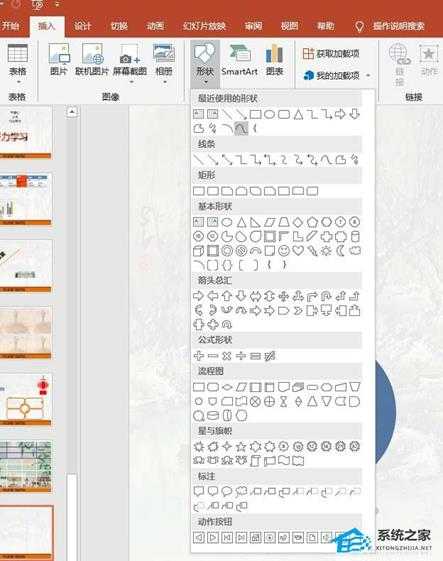The width and height of the screenshot is (443, 561).
Task: Click the 图表 chart button
Action: [x=274, y=60]
